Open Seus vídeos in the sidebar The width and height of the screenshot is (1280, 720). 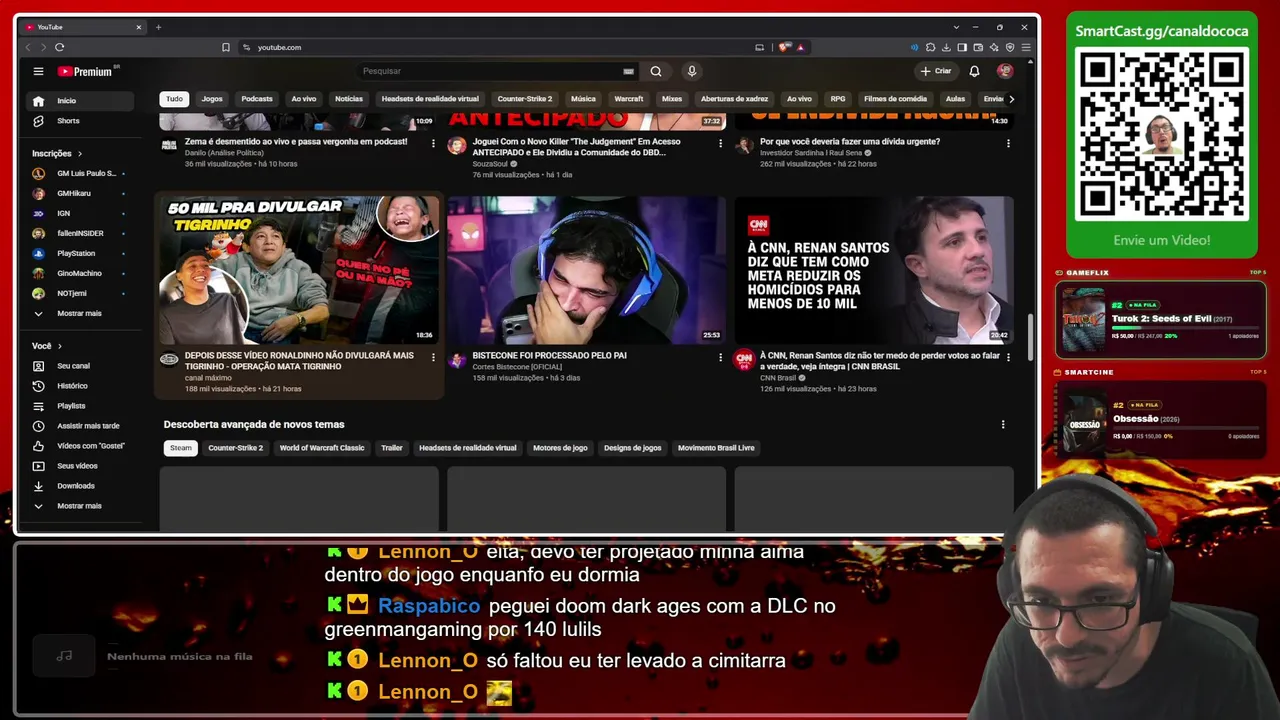pyautogui.click(x=79, y=466)
